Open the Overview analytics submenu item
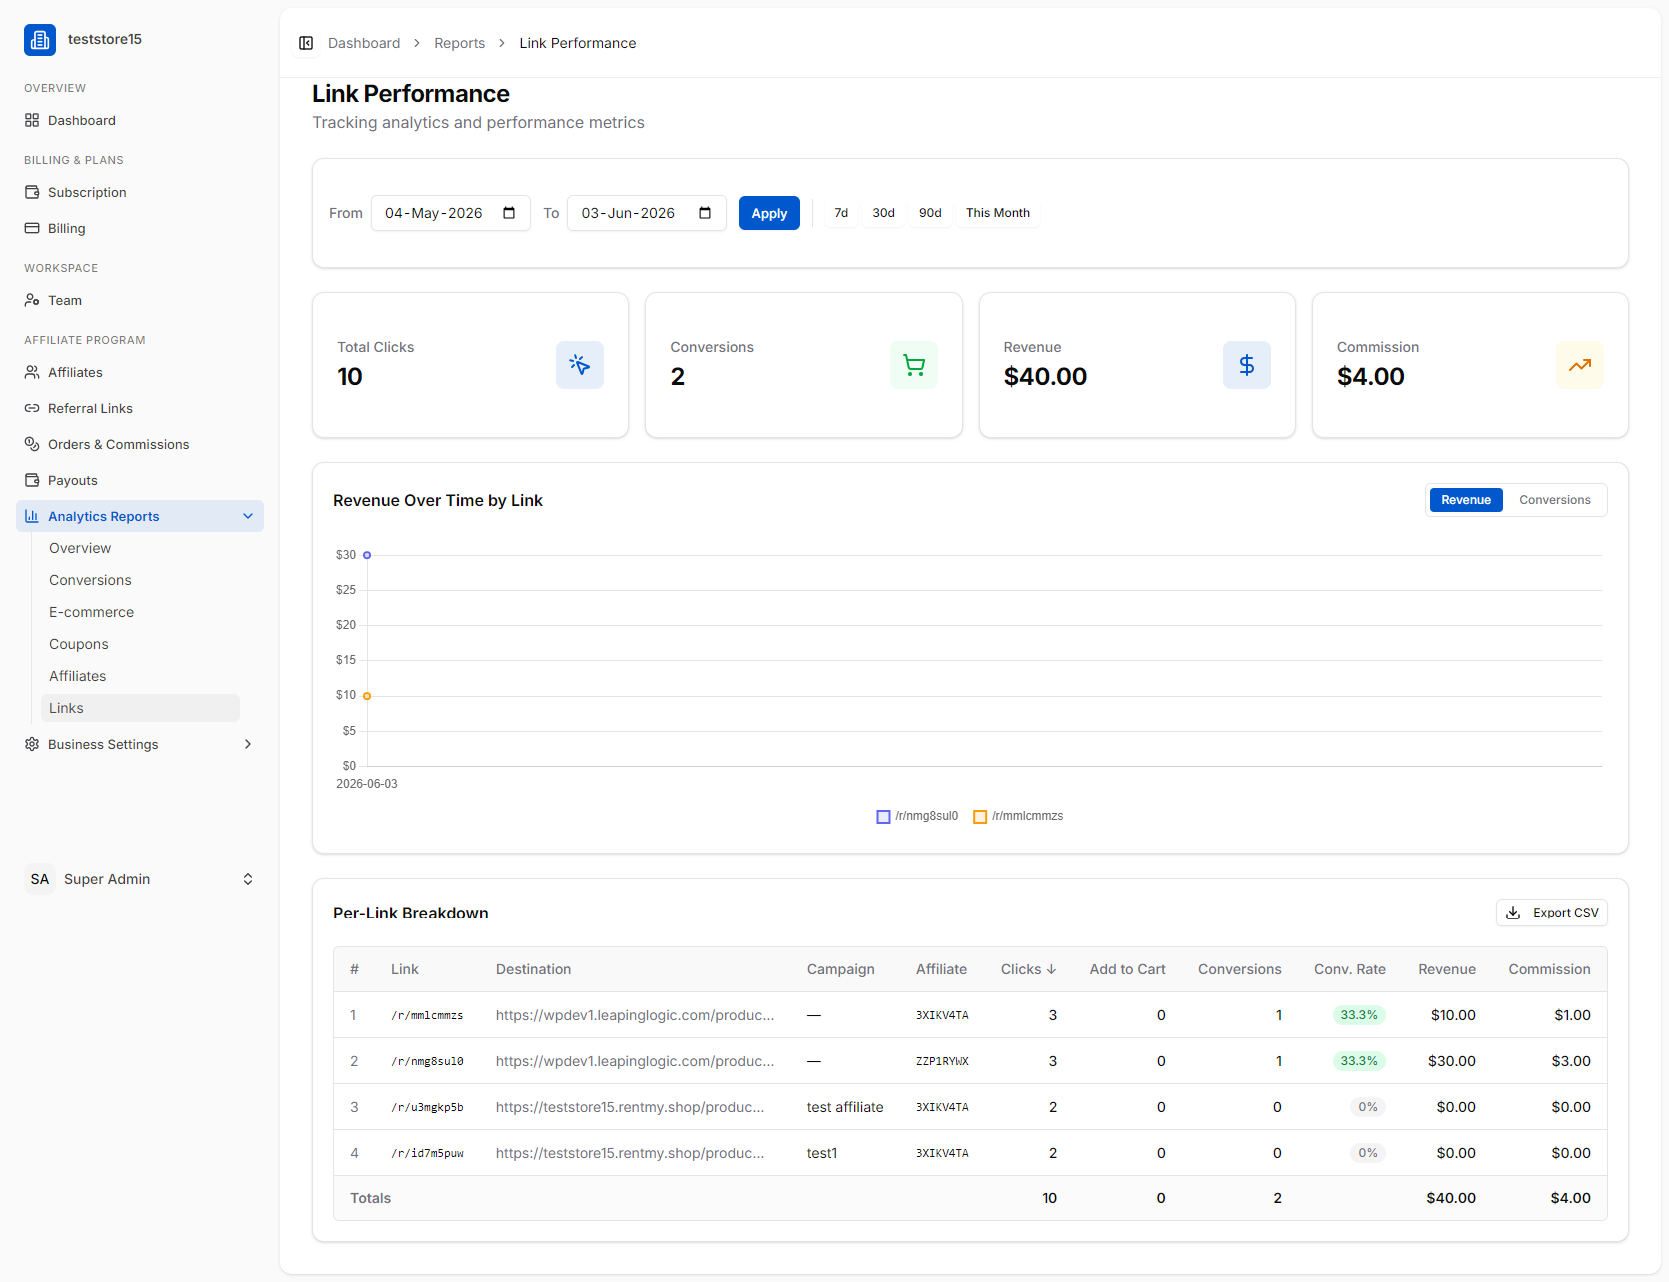 tap(140, 548)
